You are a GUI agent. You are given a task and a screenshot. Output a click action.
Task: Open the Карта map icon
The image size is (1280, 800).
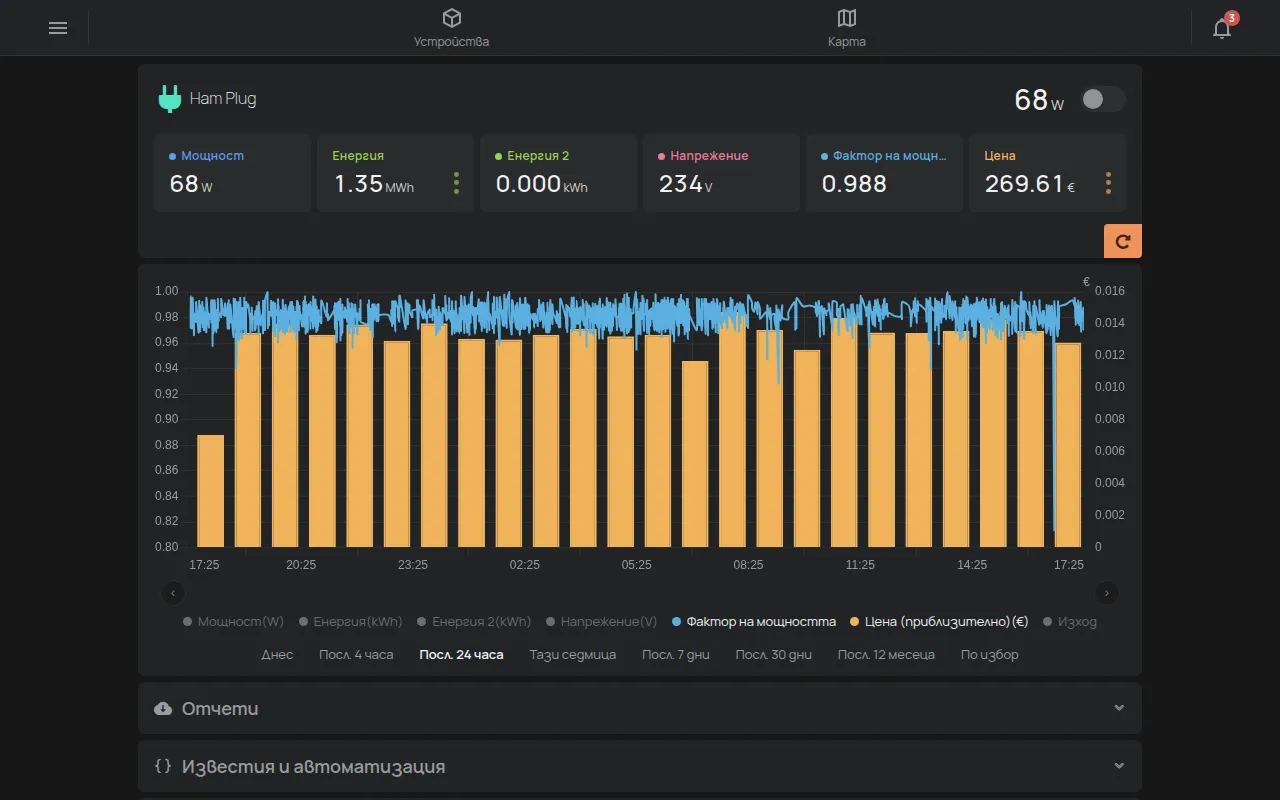[847, 18]
